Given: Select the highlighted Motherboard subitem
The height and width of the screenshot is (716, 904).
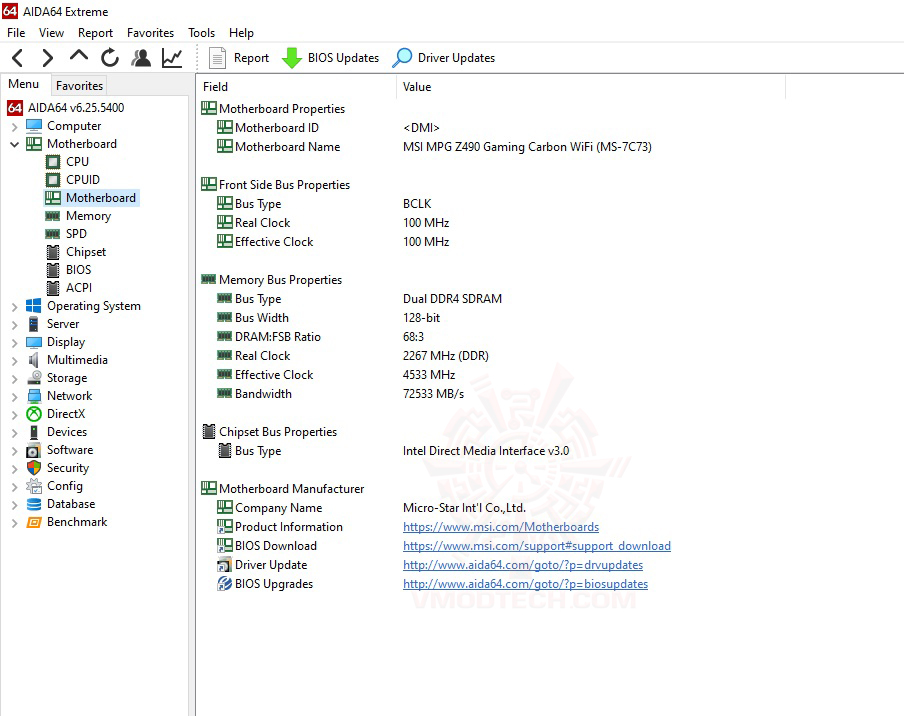Looking at the screenshot, I should 92,198.
